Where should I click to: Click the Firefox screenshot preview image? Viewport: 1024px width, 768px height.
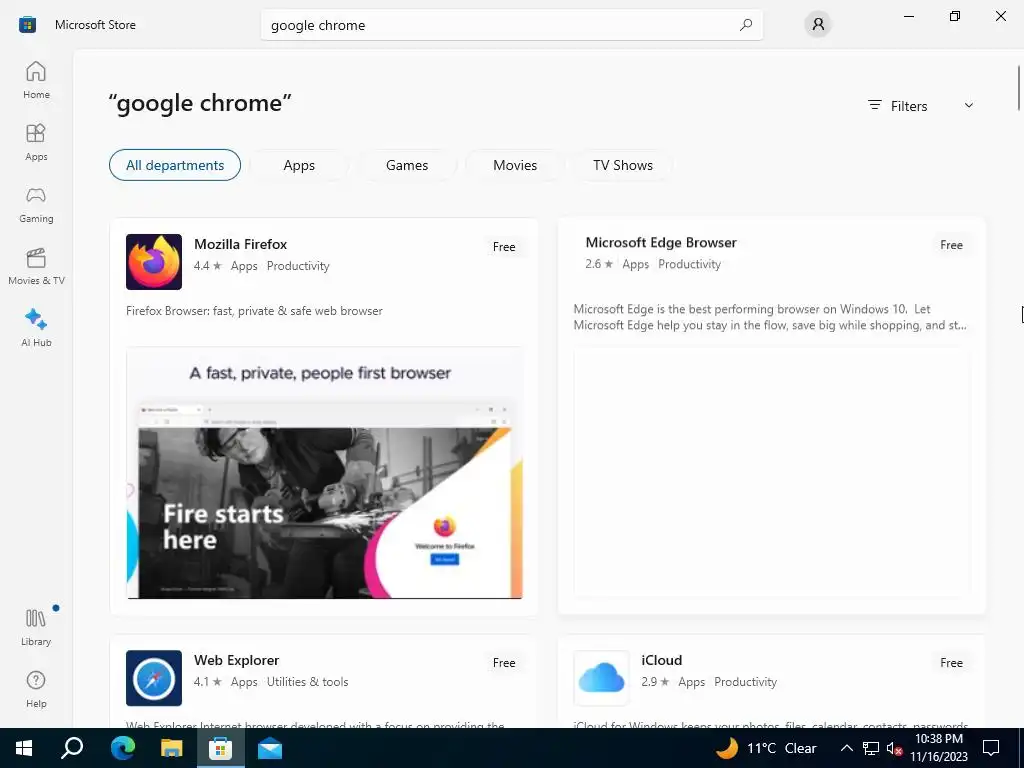[325, 473]
